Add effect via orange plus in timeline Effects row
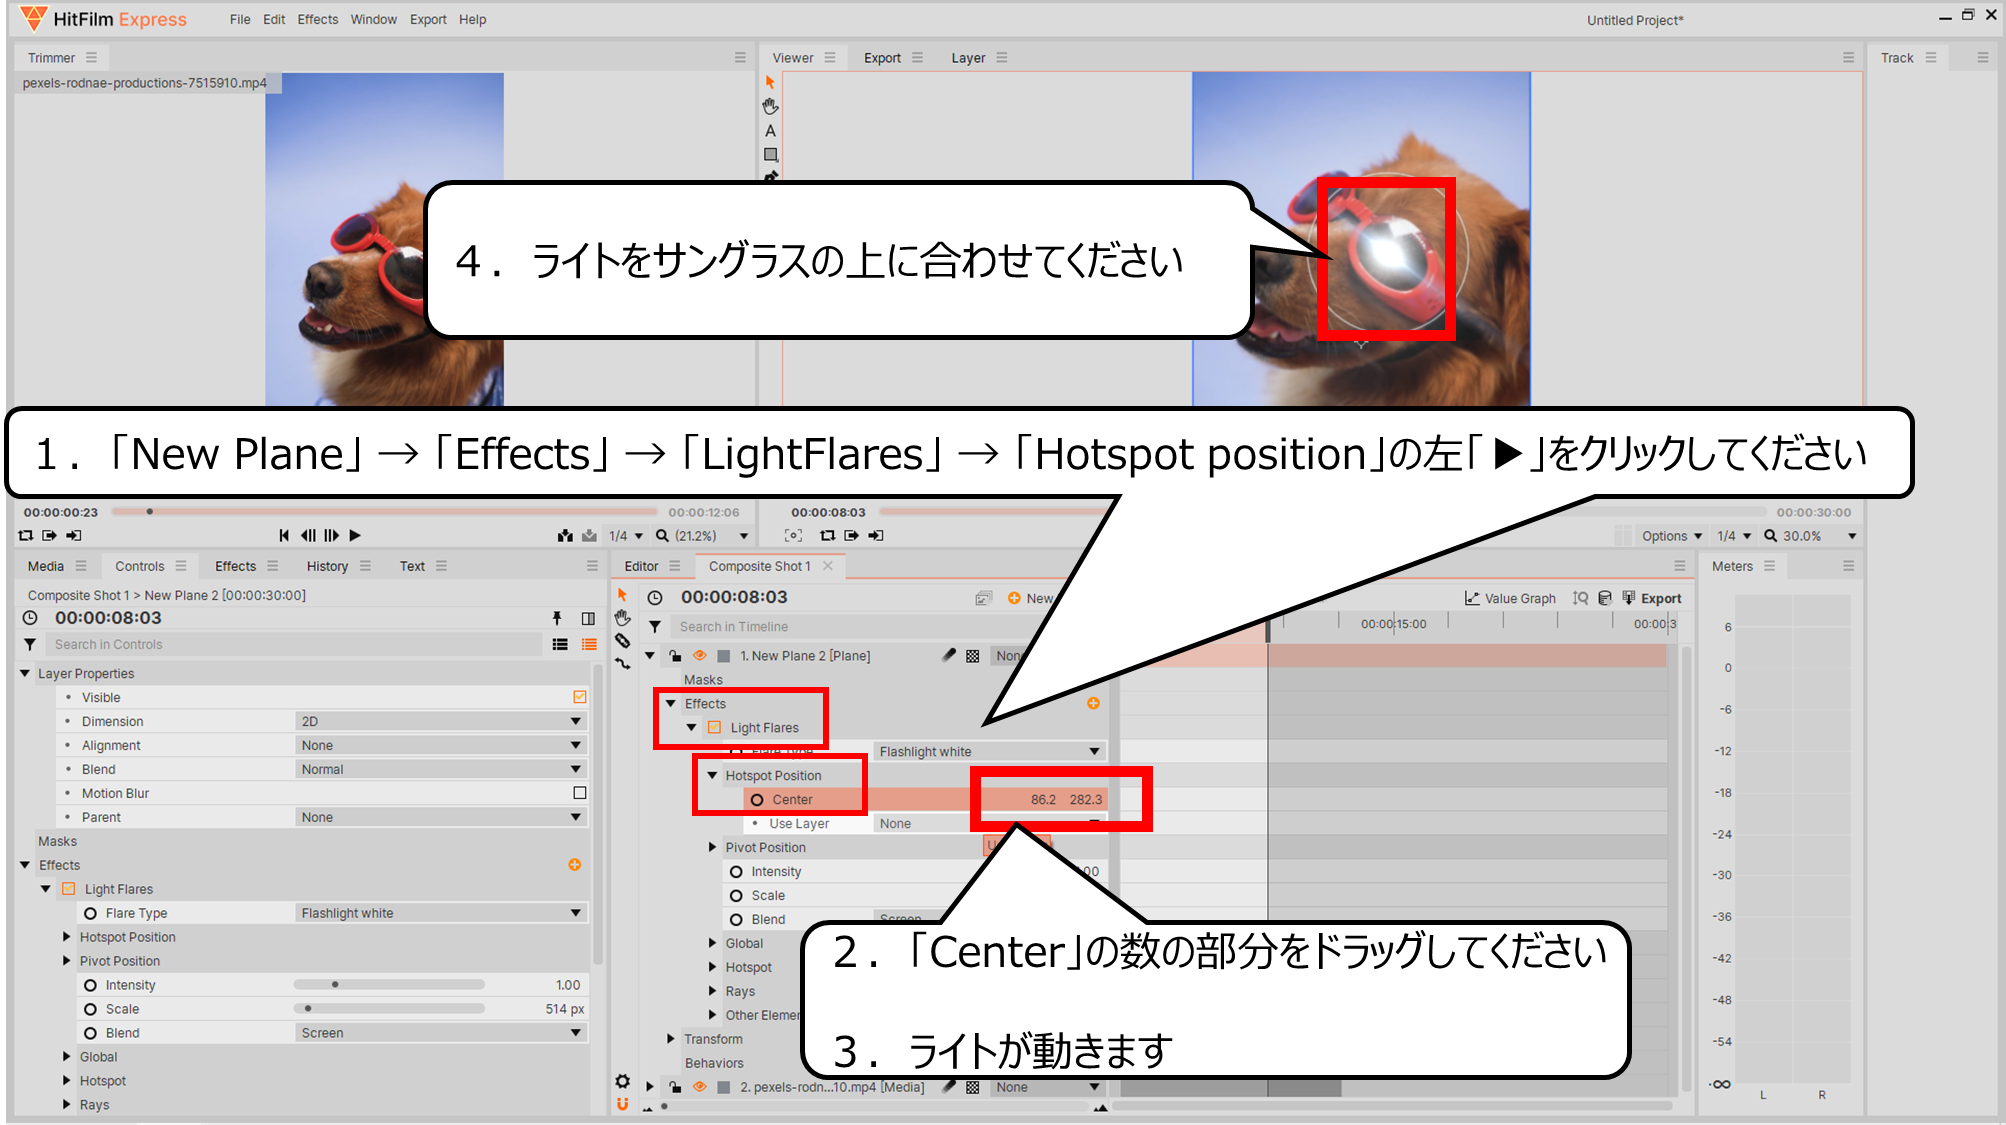 1093,704
